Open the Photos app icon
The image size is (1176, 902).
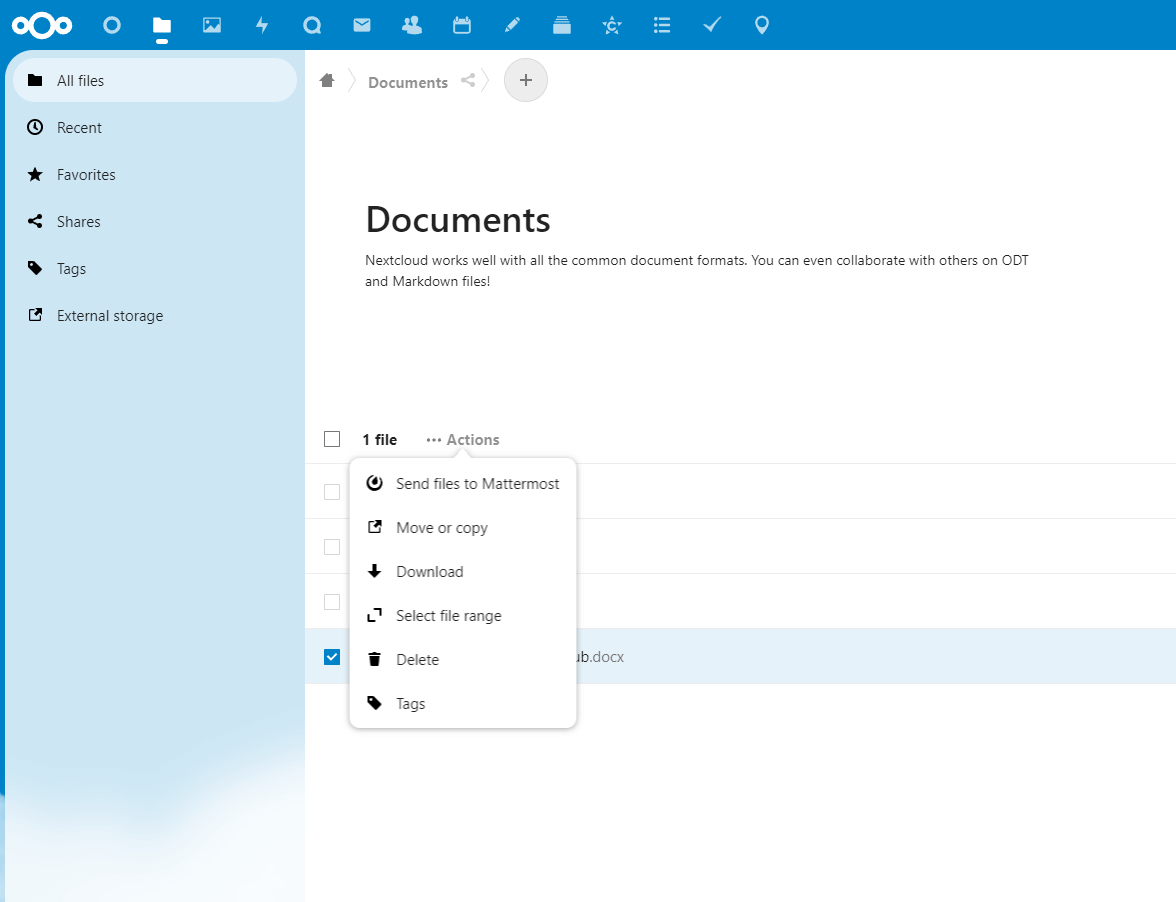click(x=212, y=25)
